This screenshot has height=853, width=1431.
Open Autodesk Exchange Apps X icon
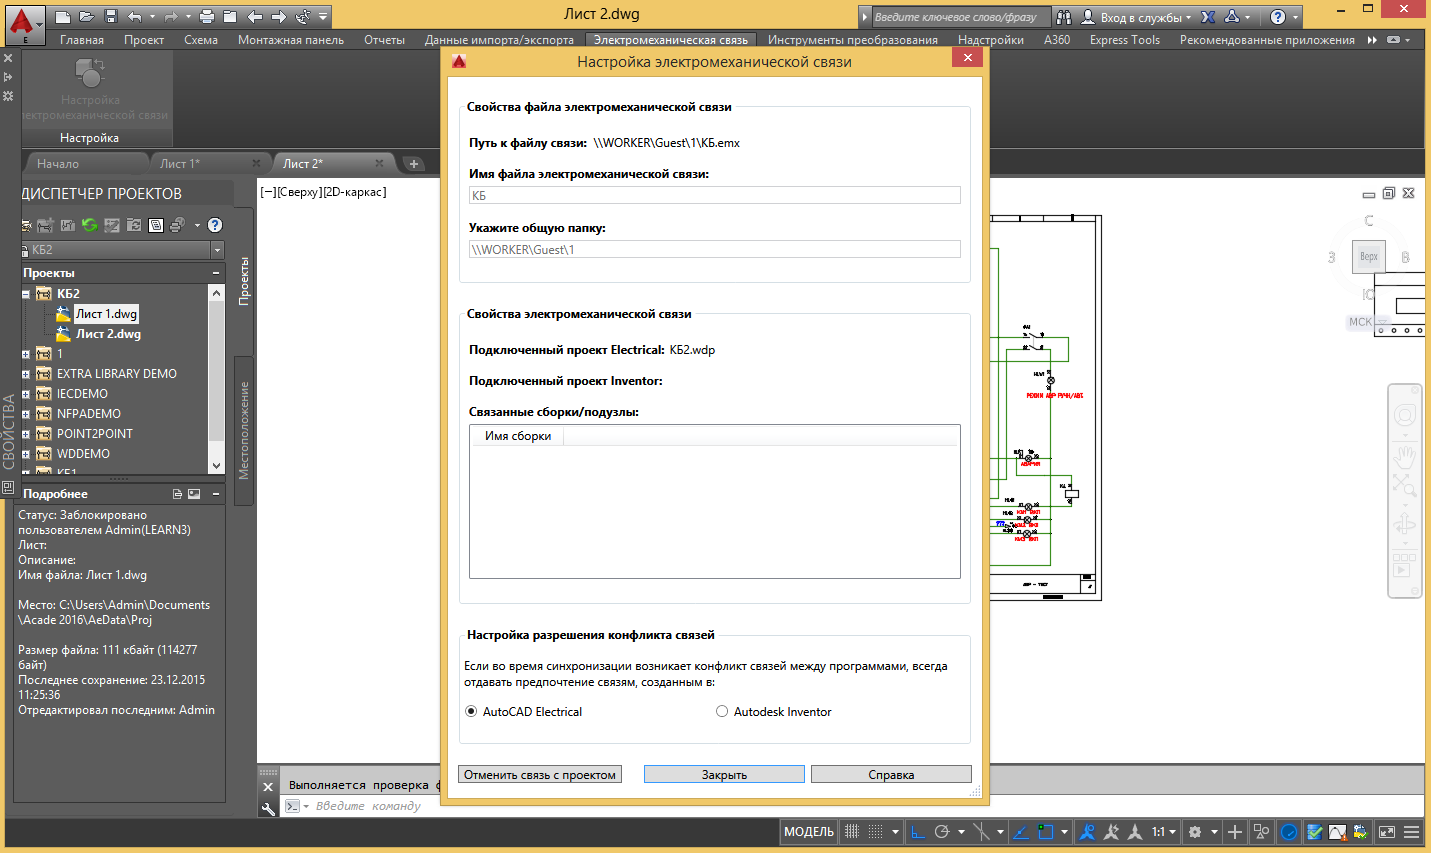(1208, 17)
